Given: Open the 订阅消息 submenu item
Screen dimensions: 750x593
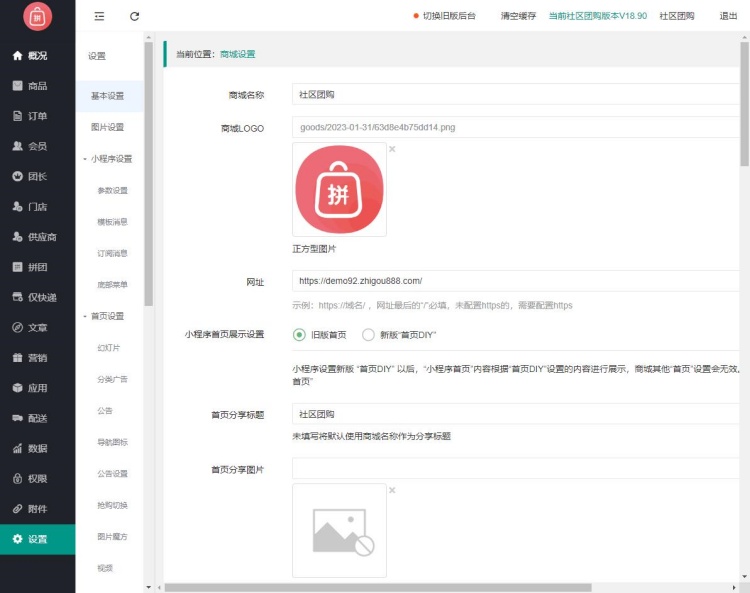Looking at the screenshot, I should tap(112, 253).
